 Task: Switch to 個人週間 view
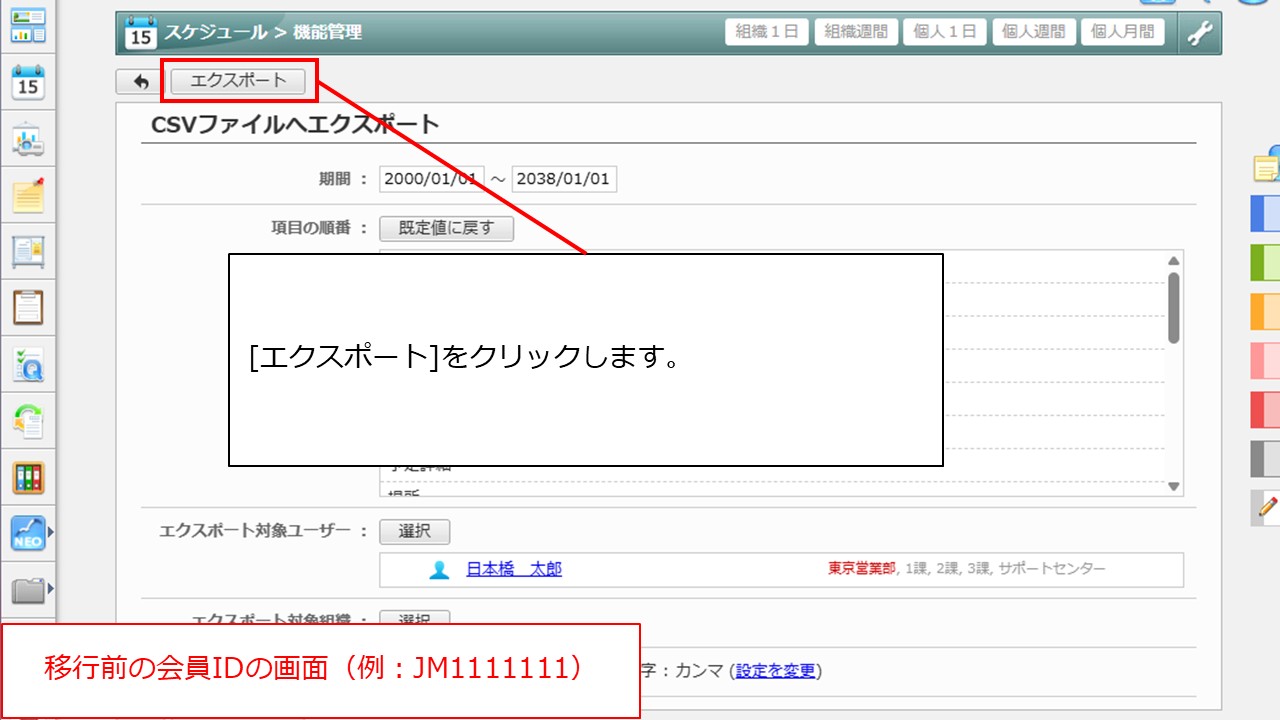tap(1034, 32)
